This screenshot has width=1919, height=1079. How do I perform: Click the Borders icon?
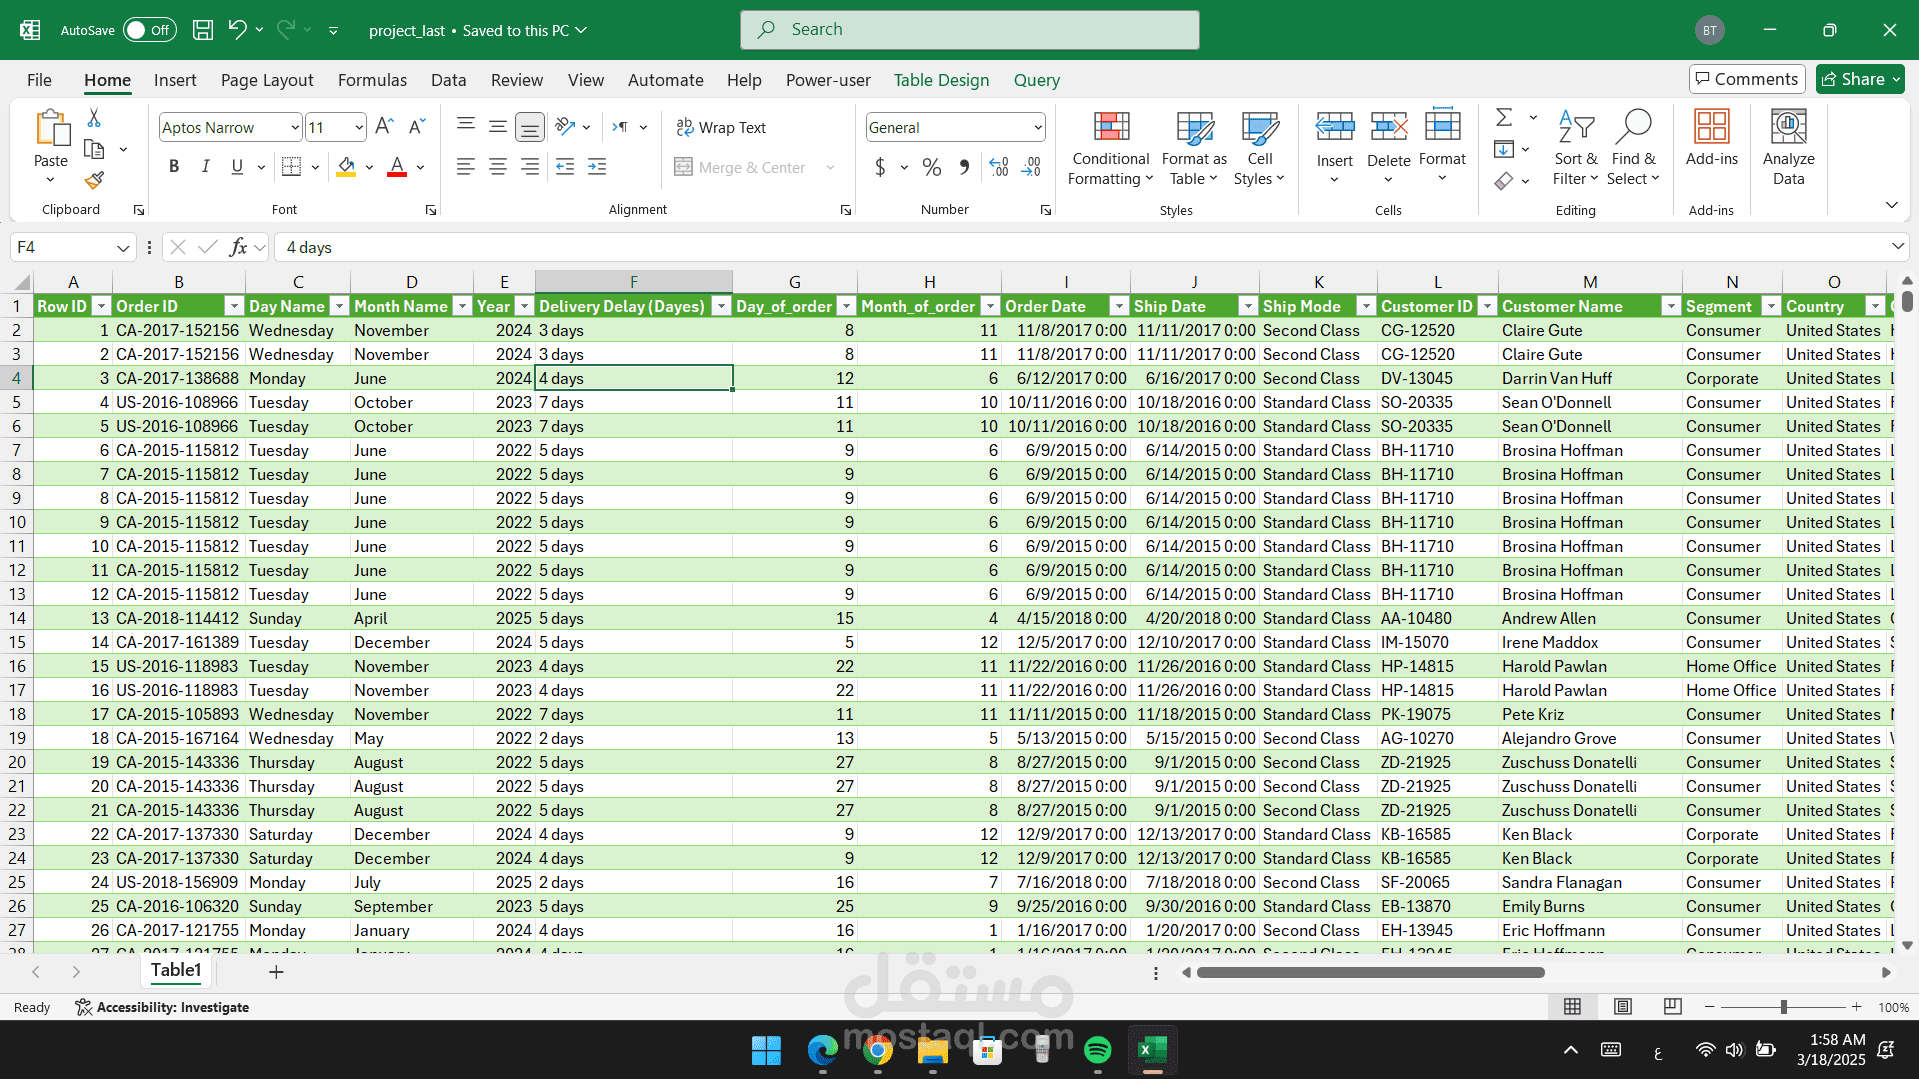tap(291, 167)
